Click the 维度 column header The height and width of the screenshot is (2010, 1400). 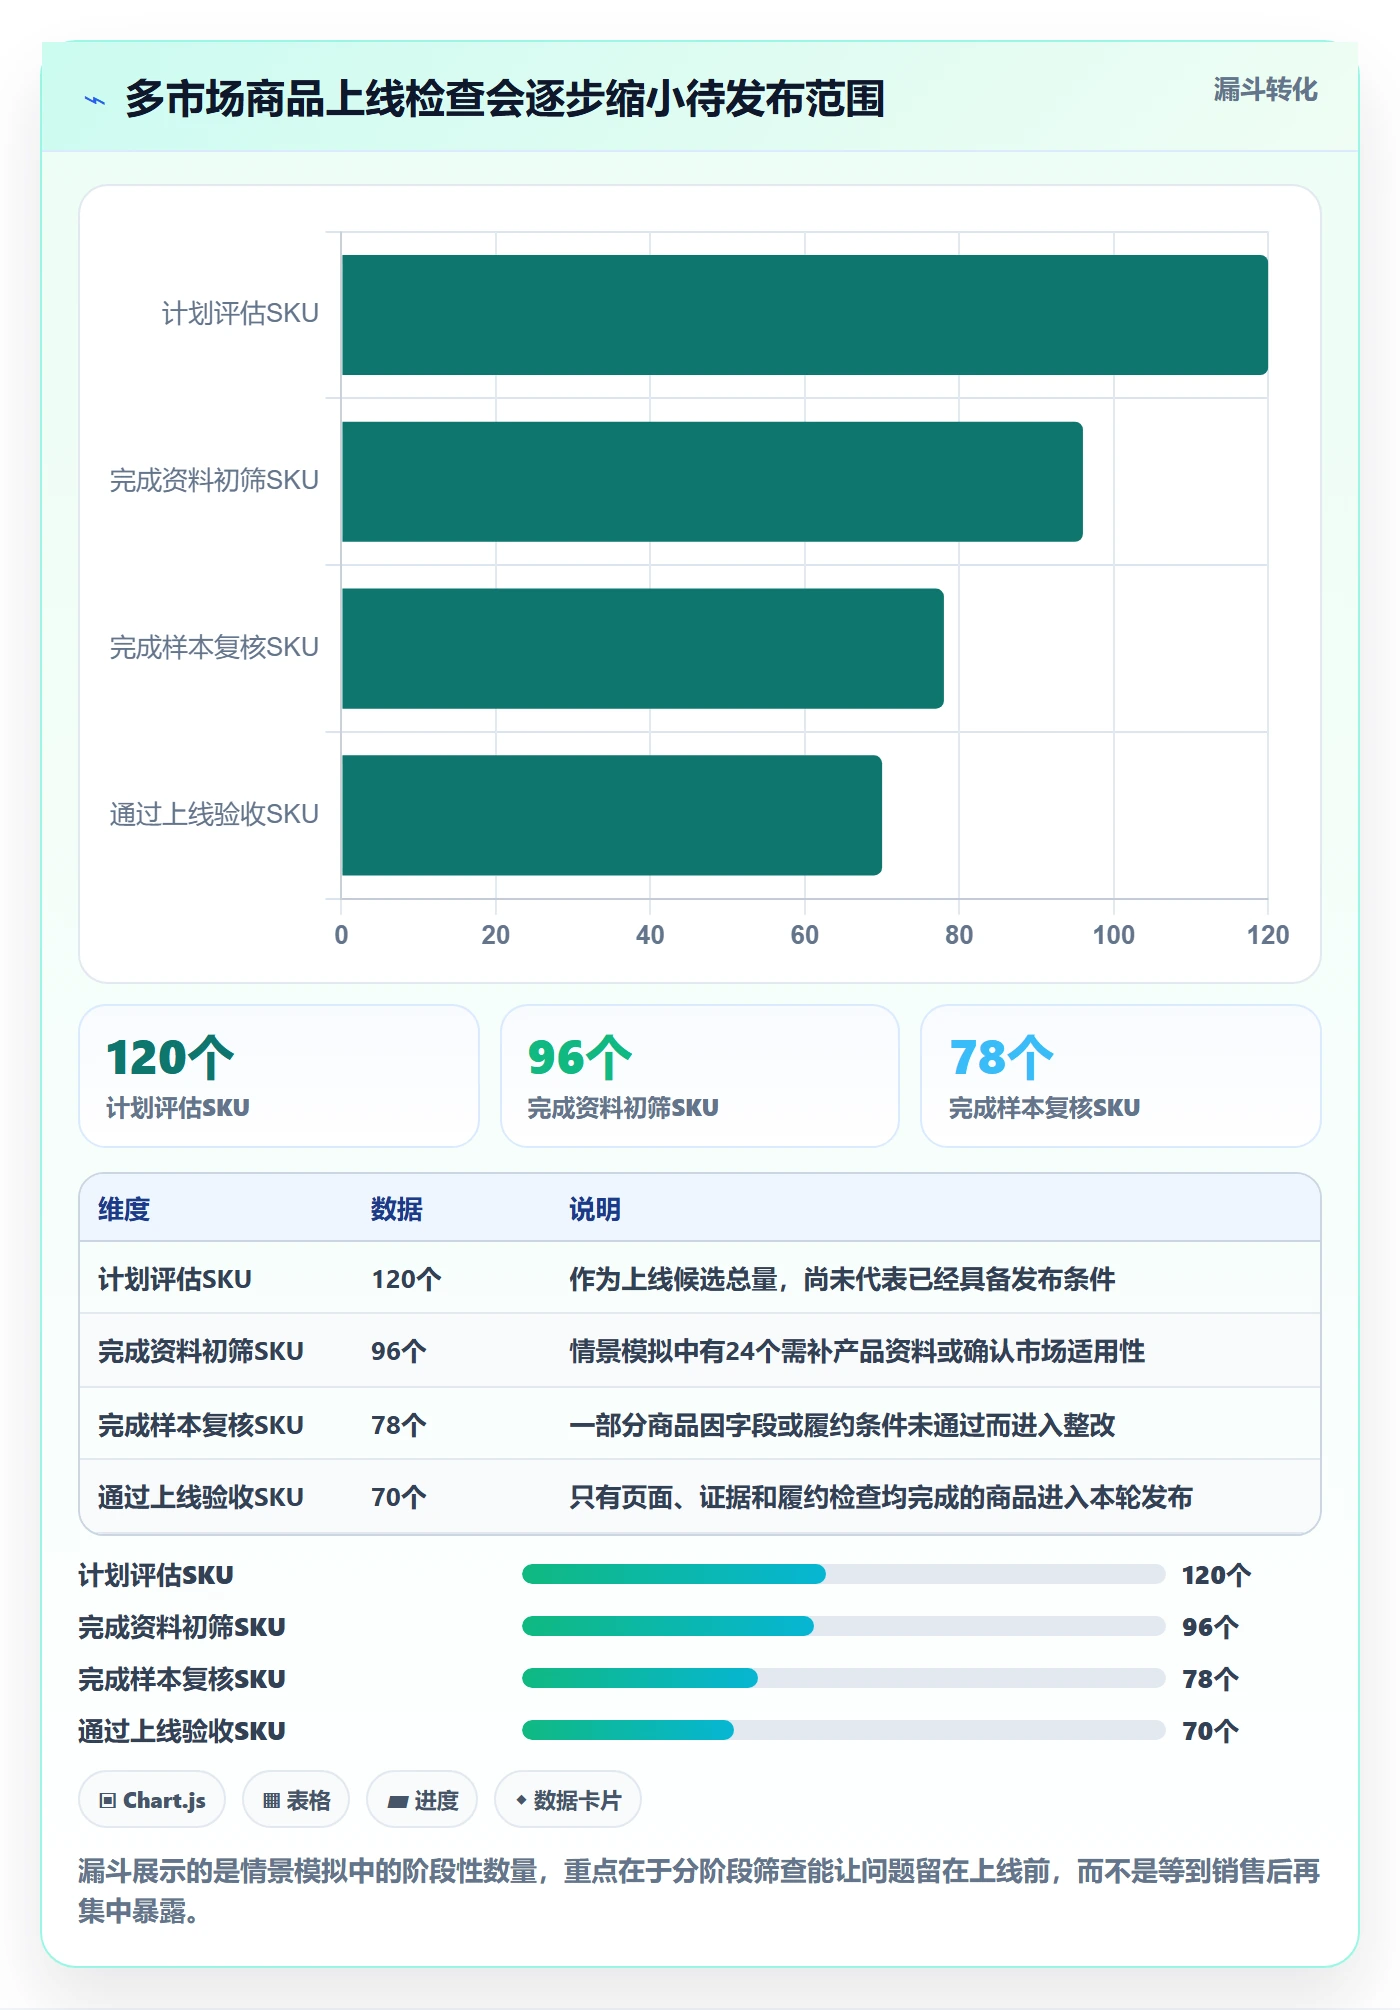(x=124, y=1209)
